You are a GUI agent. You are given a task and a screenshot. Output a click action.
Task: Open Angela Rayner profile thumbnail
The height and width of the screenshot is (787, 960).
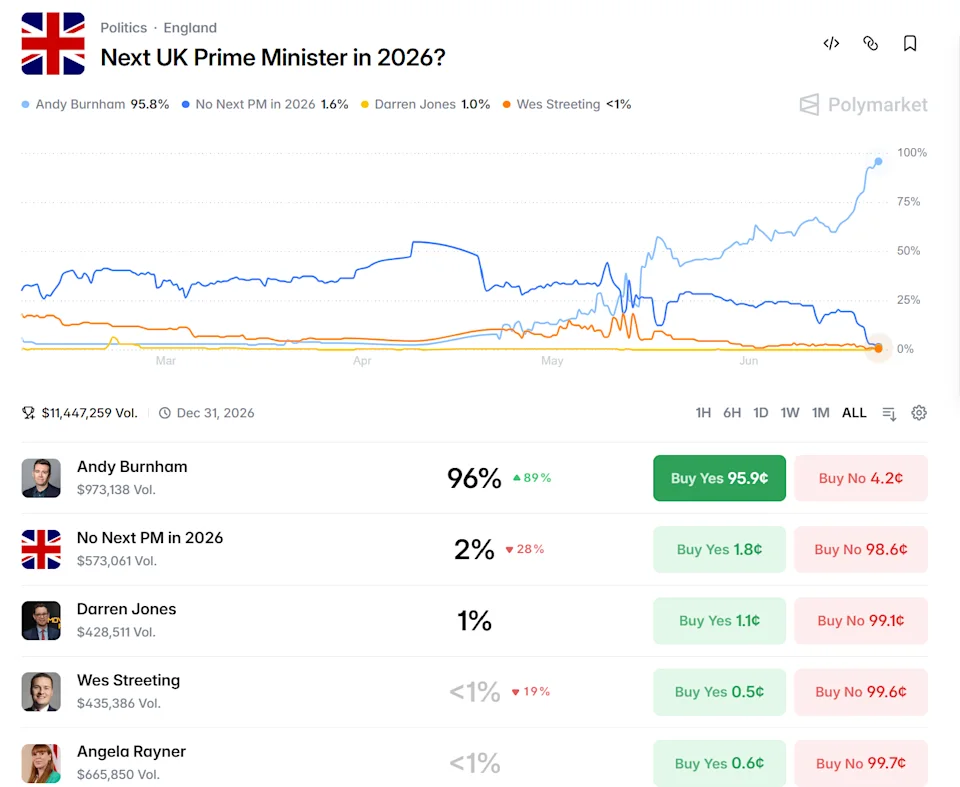pos(41,763)
